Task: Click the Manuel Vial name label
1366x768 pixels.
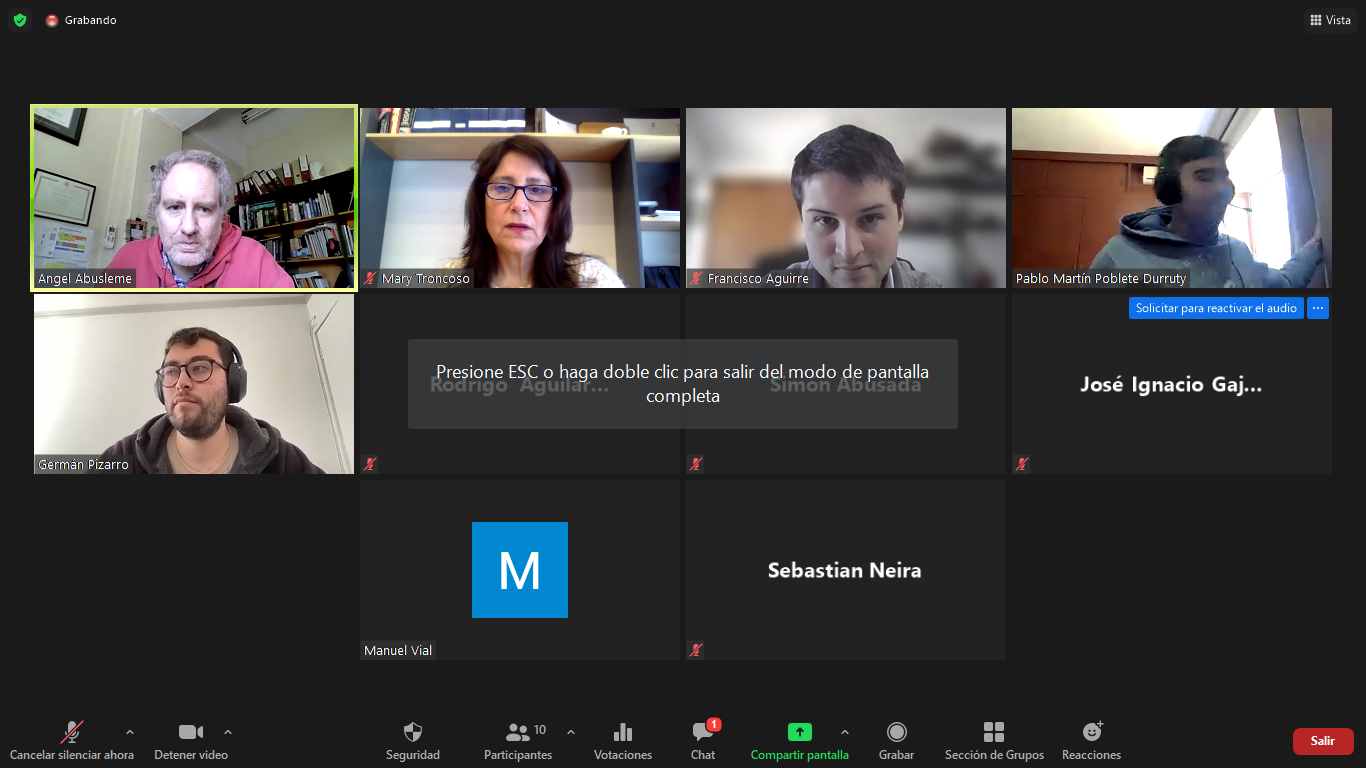Action: [398, 650]
